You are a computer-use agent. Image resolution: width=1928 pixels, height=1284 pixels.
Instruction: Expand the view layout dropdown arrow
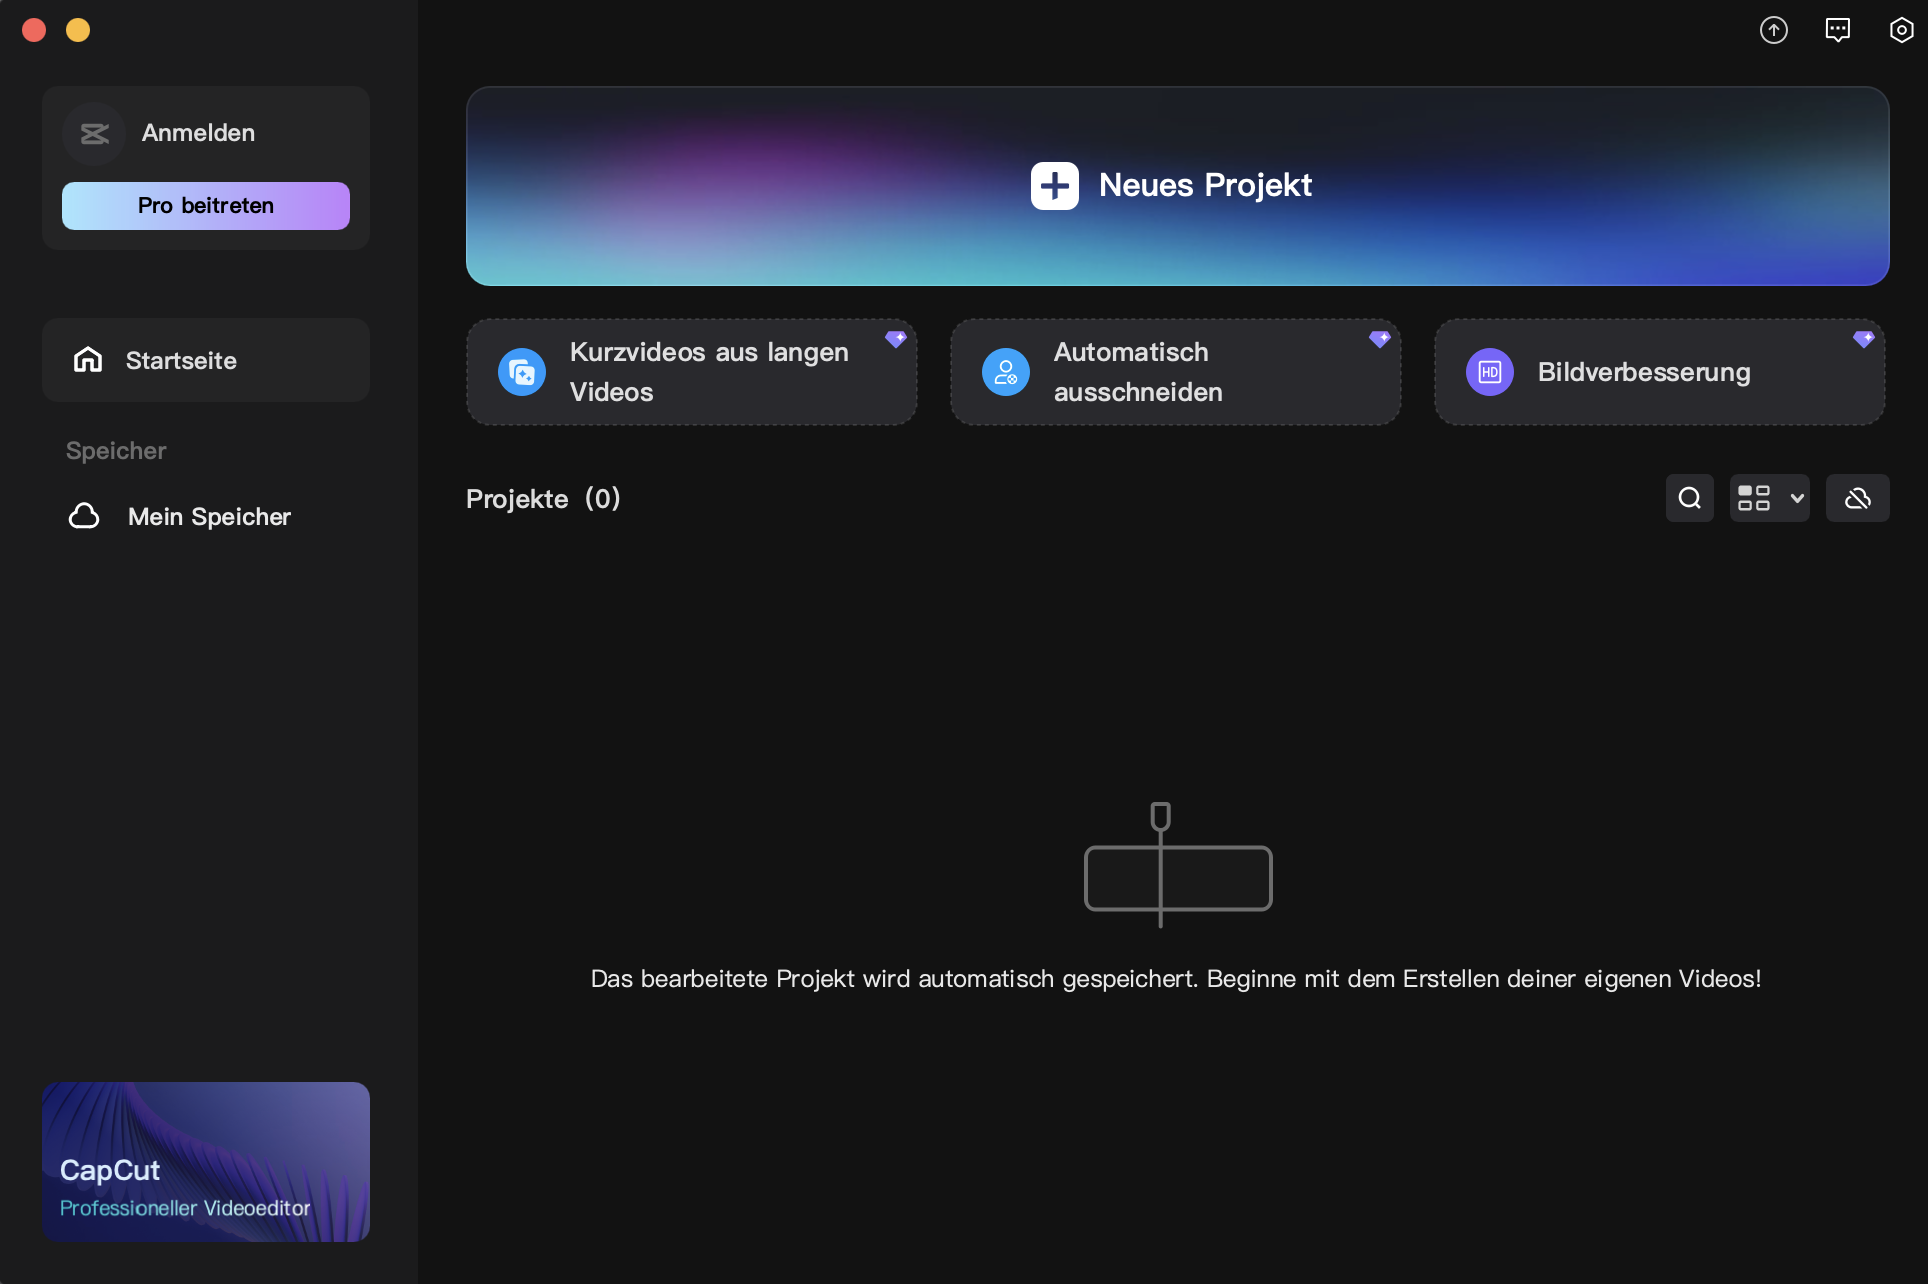click(x=1797, y=498)
